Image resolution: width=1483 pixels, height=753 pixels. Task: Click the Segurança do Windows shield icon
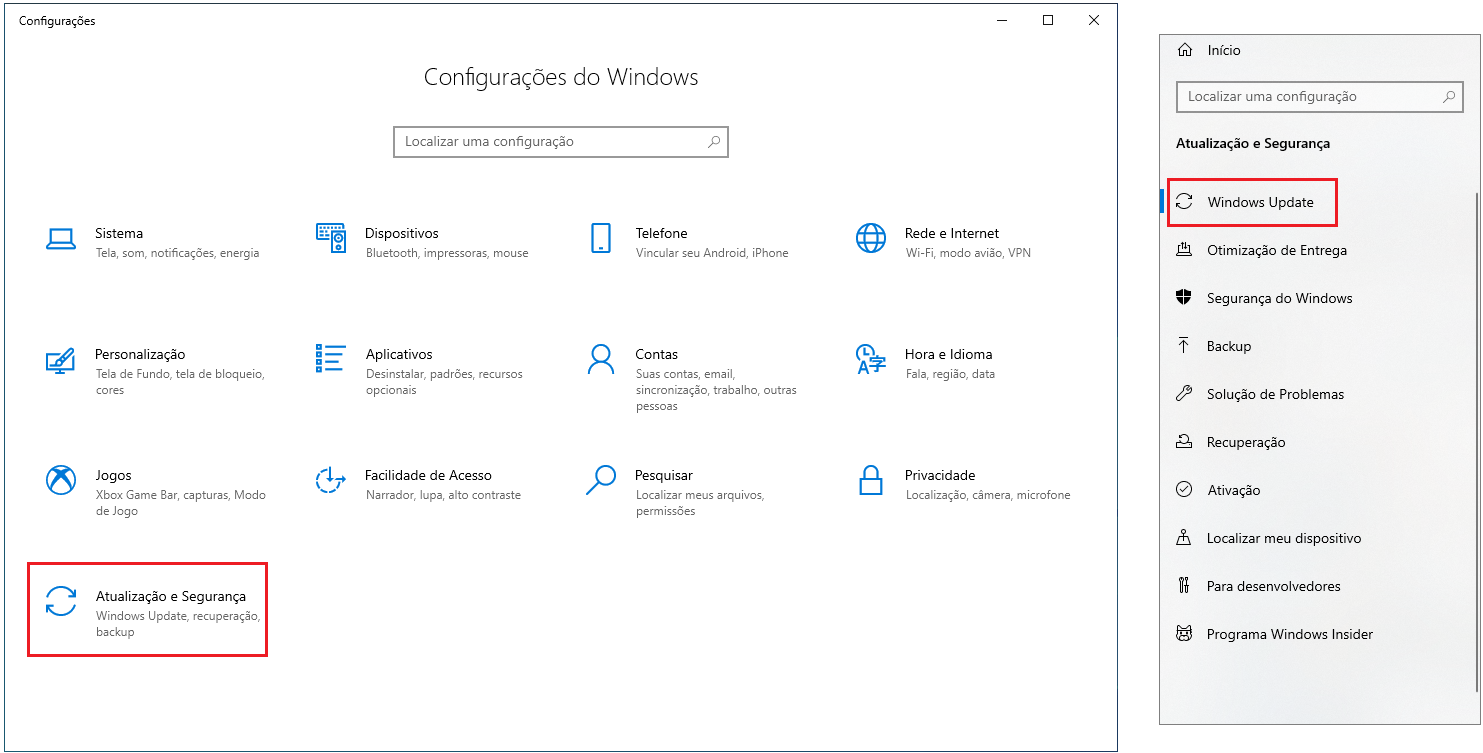1184,298
